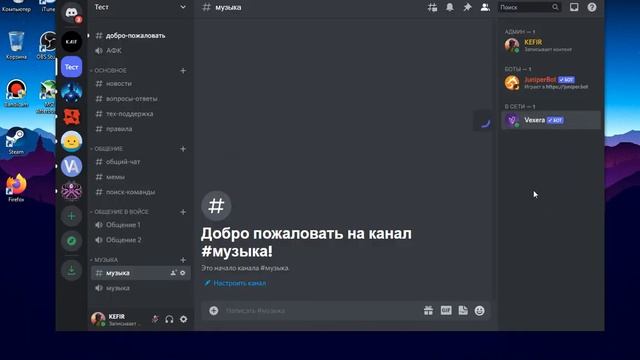Select JuniperBot in member list
This screenshot has width=640, height=360.
[551, 83]
